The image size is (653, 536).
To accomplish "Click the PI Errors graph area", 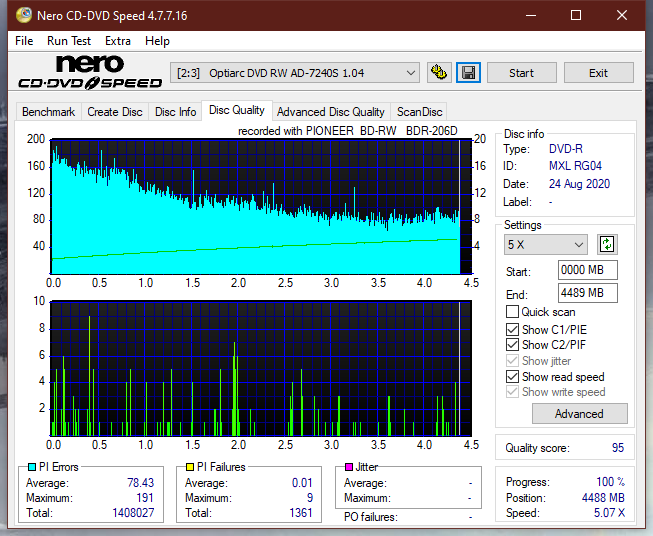I will pyautogui.click(x=261, y=207).
